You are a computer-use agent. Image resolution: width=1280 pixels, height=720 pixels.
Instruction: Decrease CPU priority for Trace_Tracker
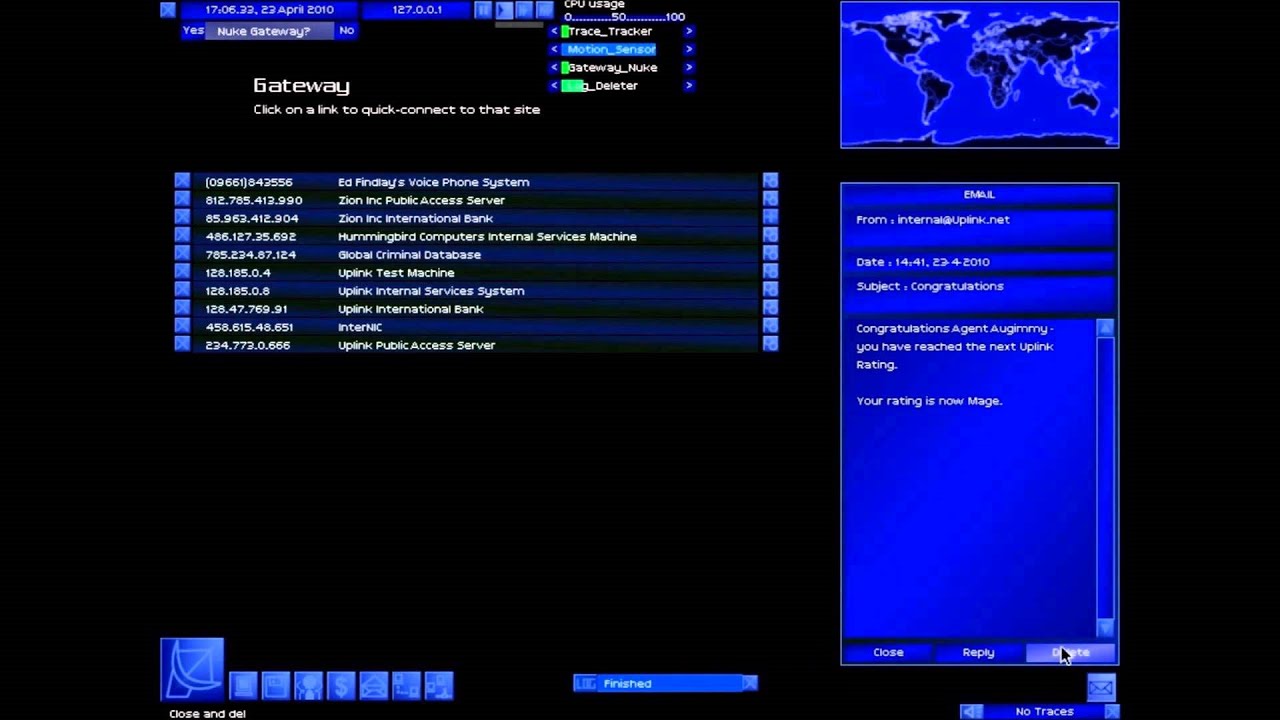[x=554, y=31]
